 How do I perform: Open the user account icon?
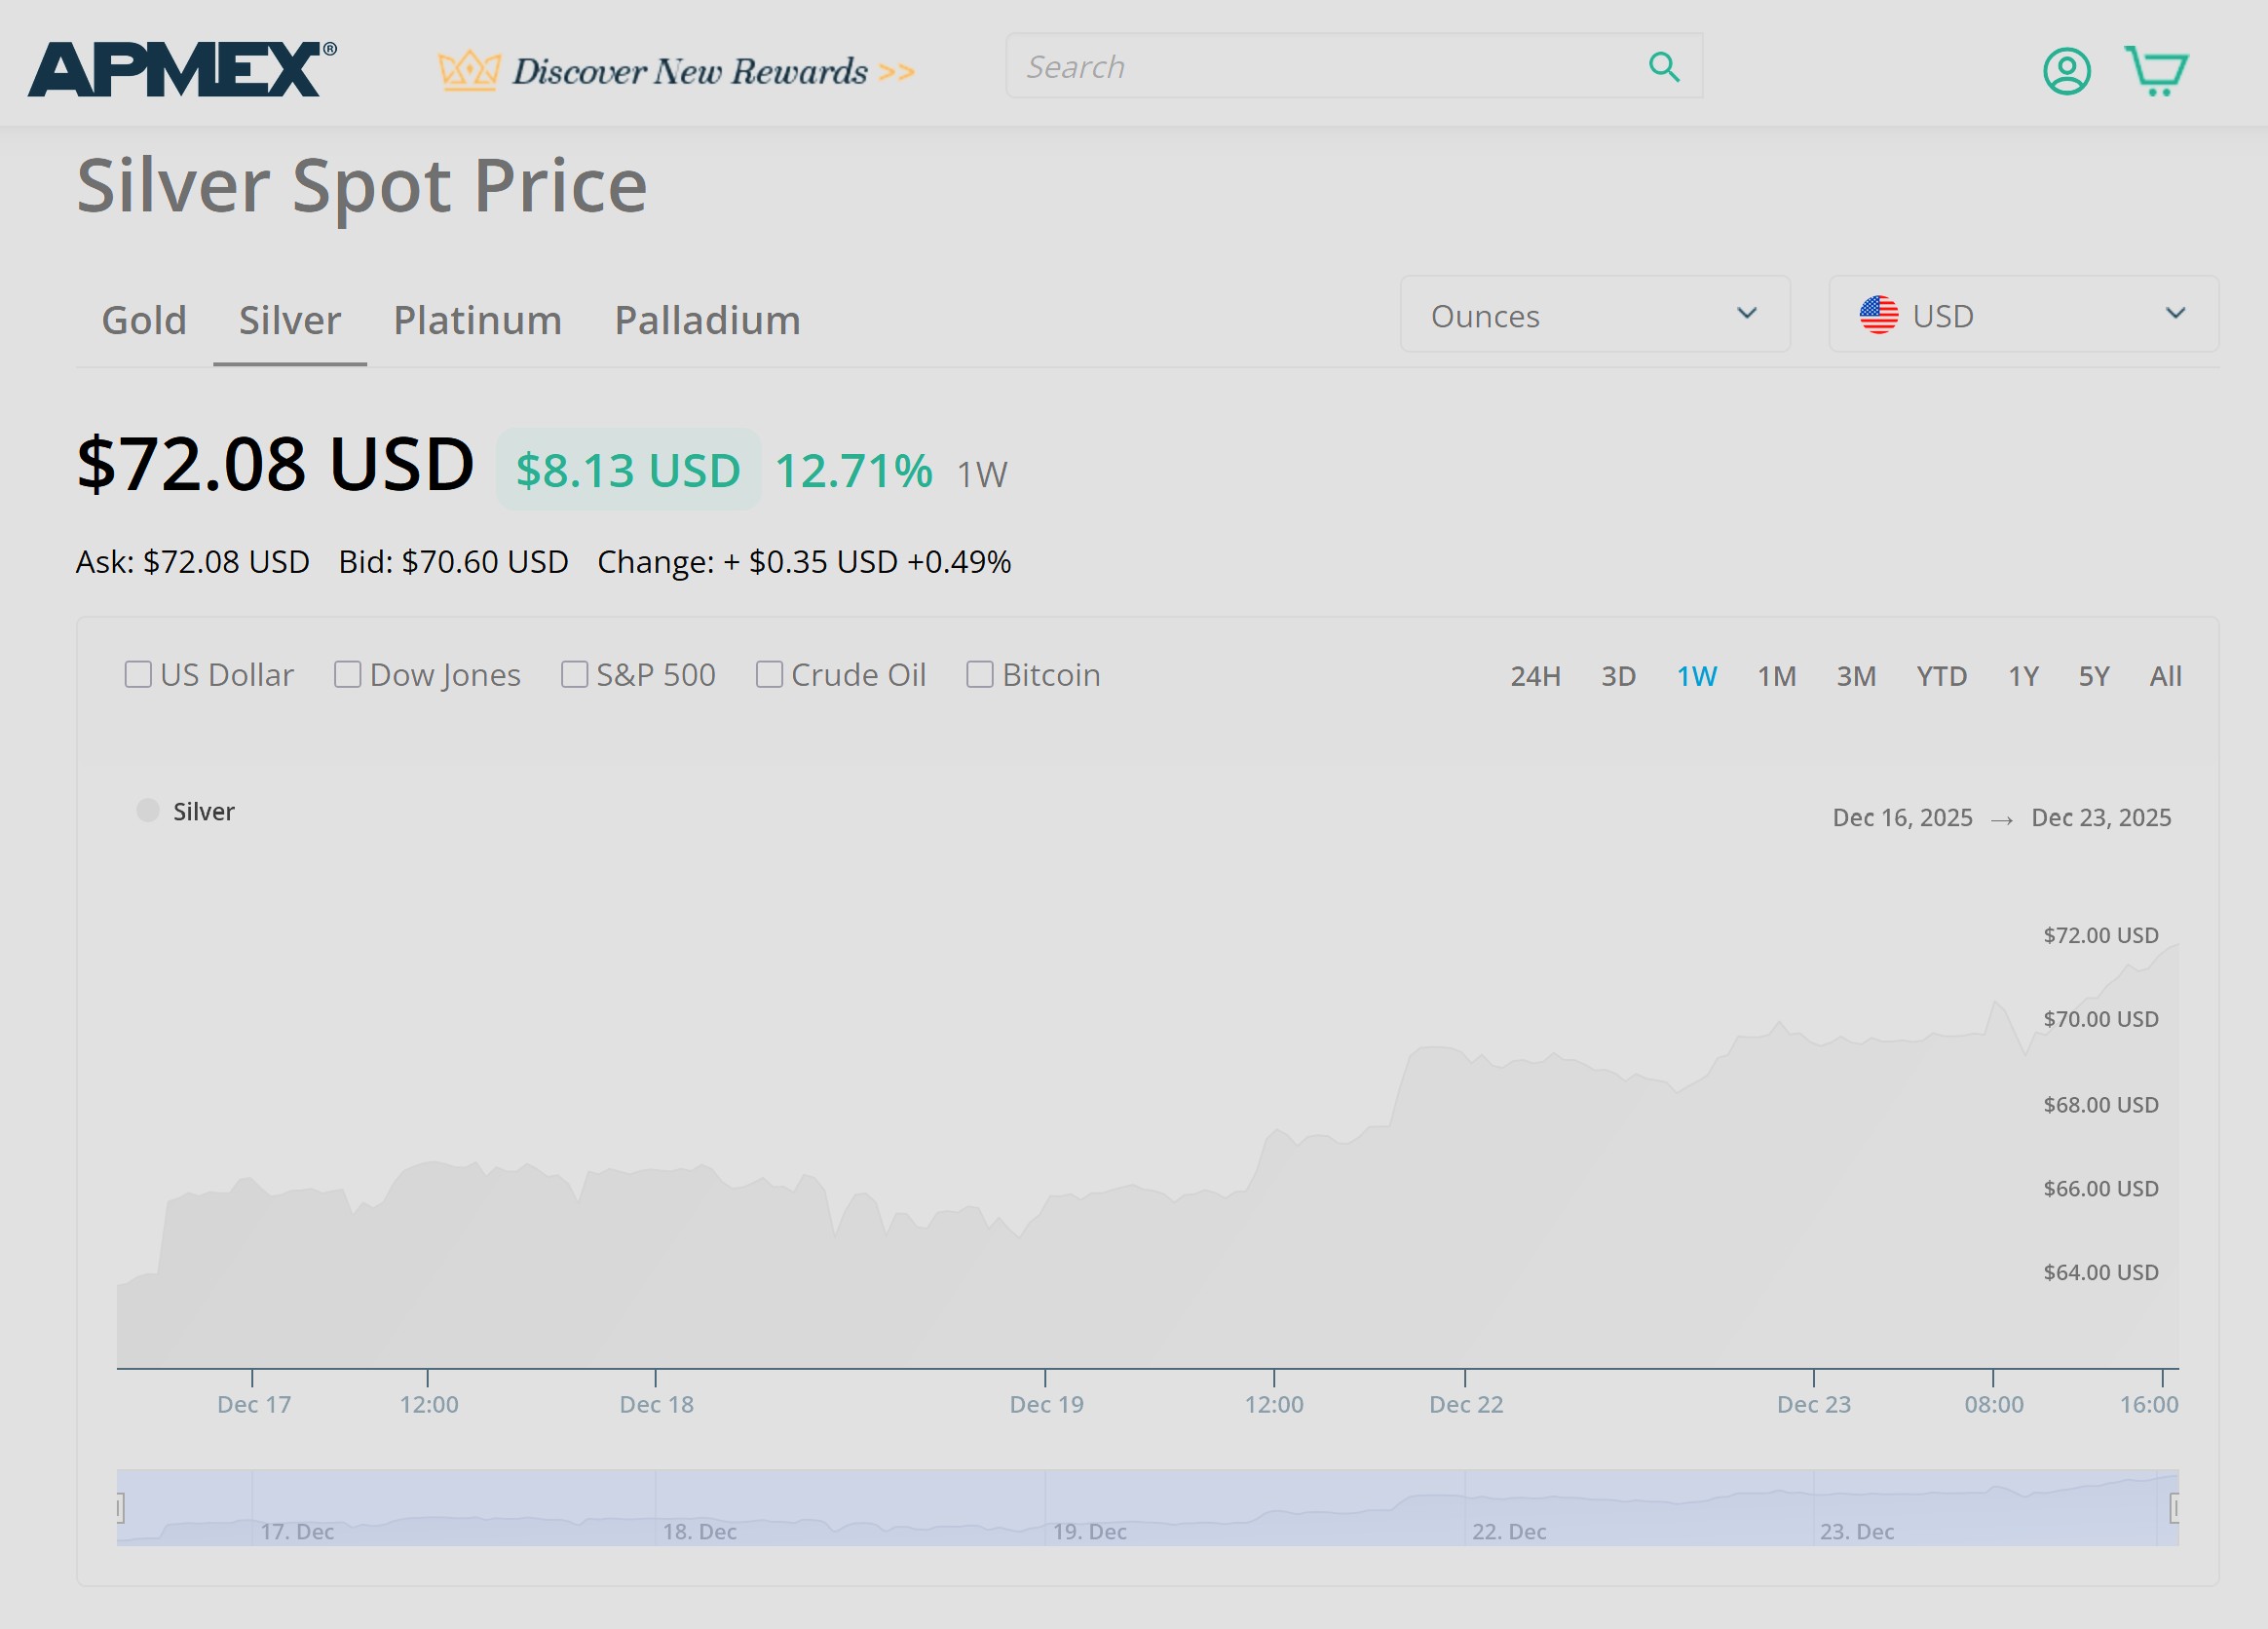tap(2066, 71)
